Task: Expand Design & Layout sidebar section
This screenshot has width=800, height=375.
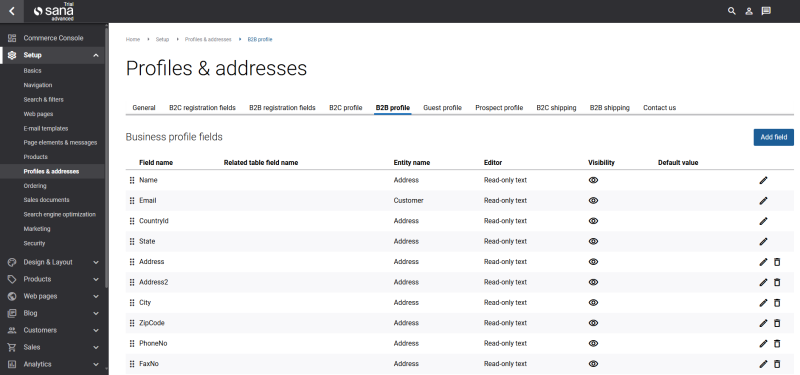Action: [95, 262]
